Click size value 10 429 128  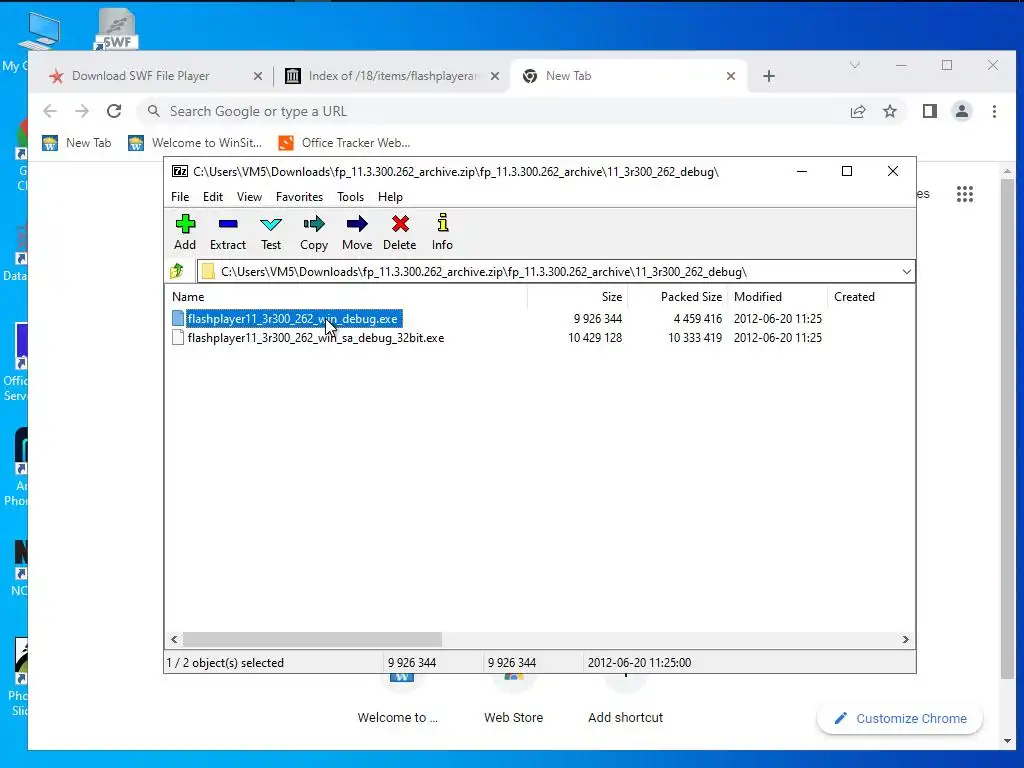pos(594,338)
